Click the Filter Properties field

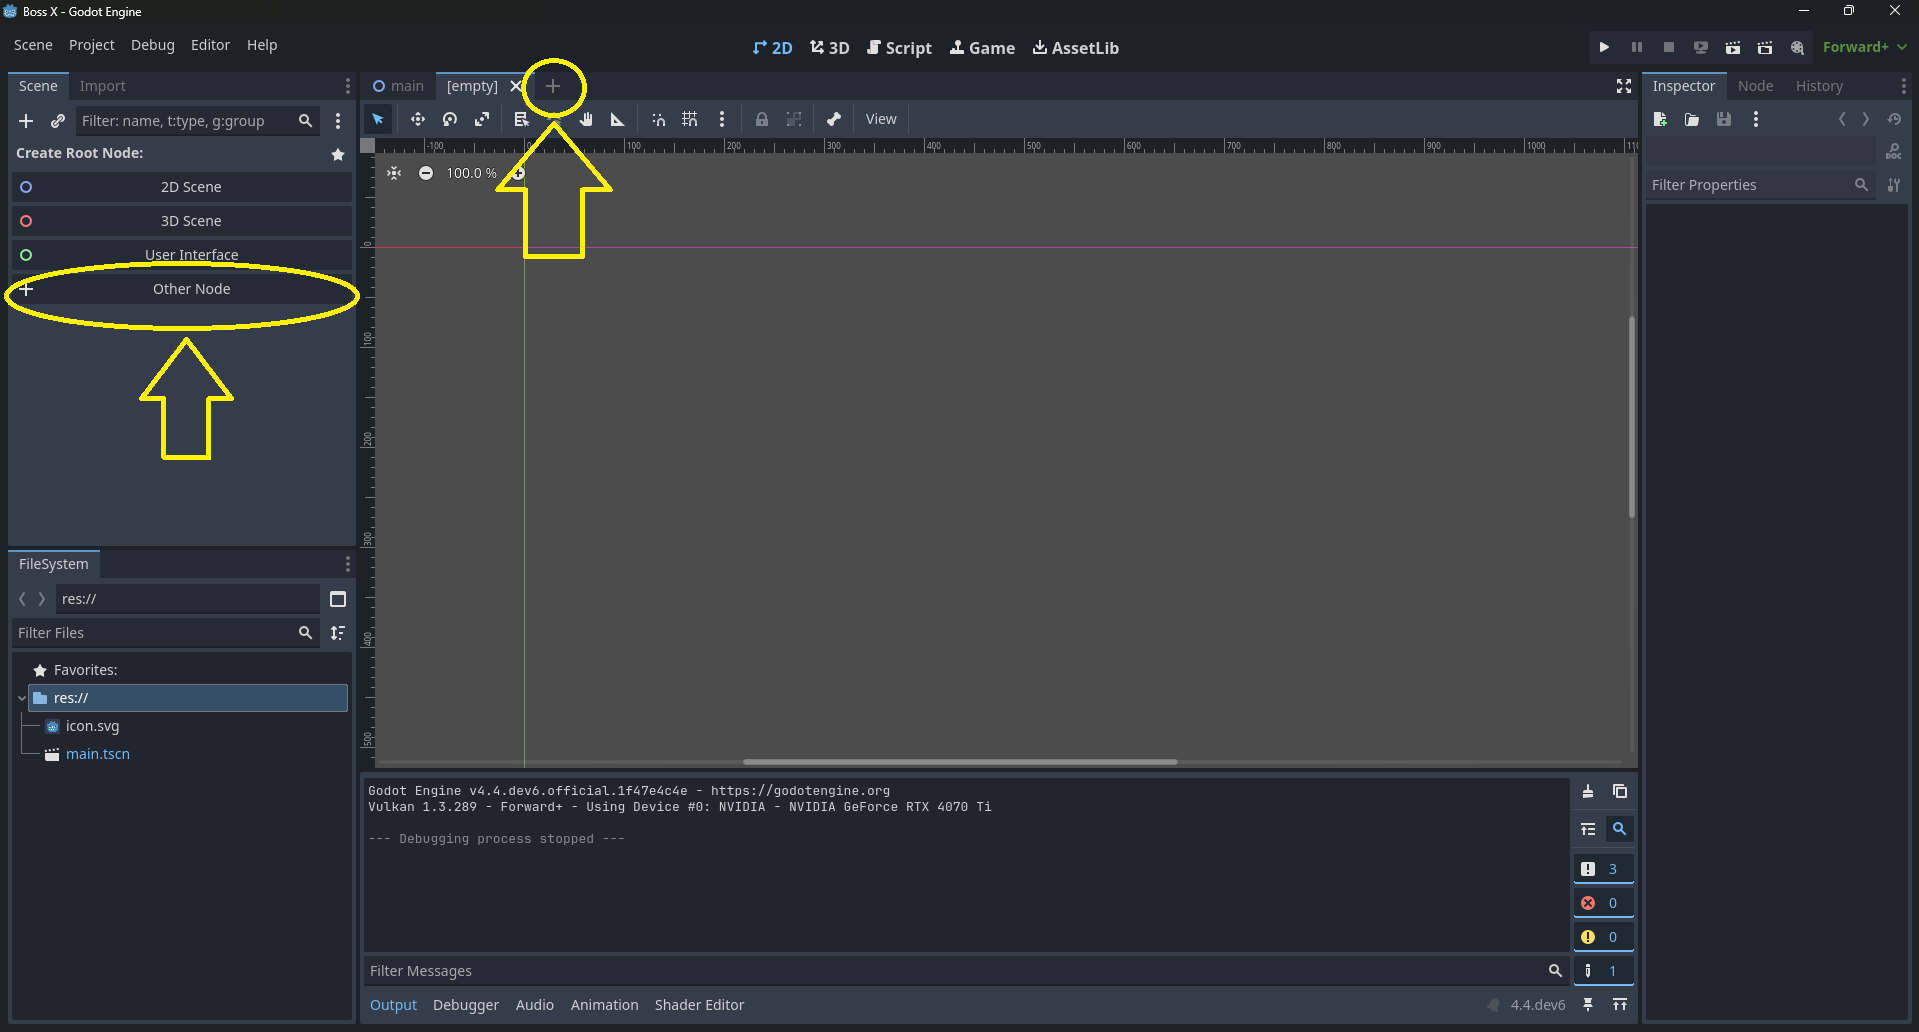(x=1761, y=185)
